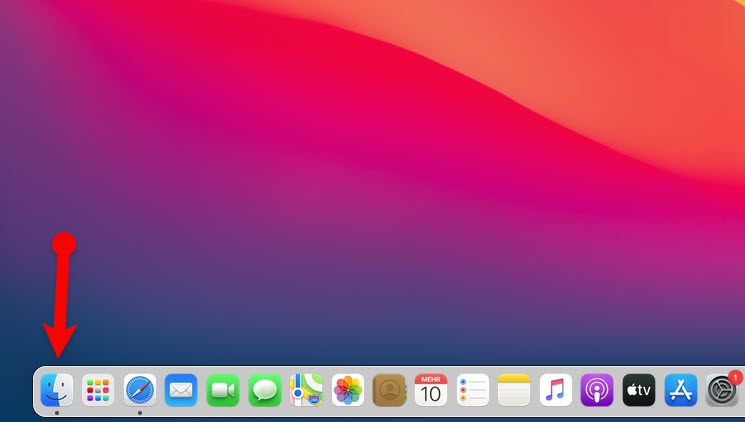Open the App Store
The height and width of the screenshot is (422, 745).
coord(680,390)
